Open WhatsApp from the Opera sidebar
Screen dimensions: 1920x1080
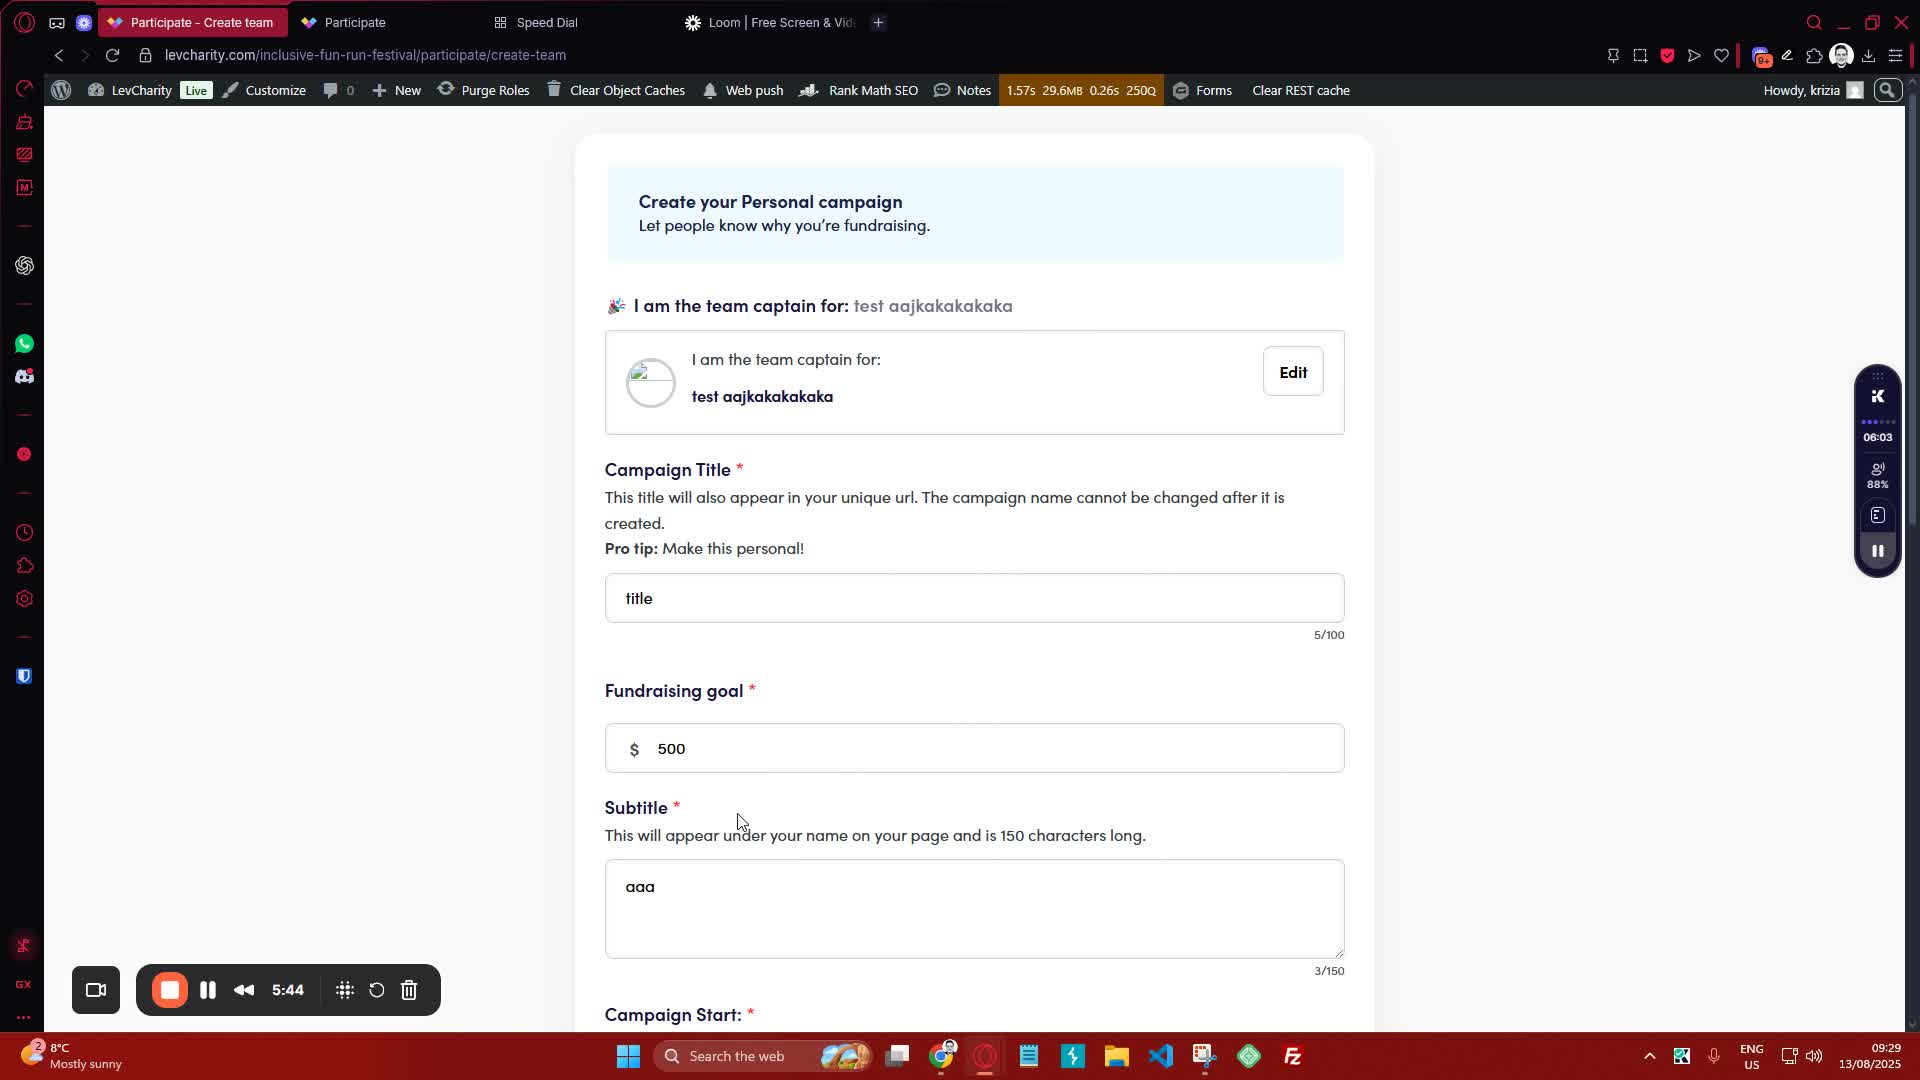tap(24, 344)
